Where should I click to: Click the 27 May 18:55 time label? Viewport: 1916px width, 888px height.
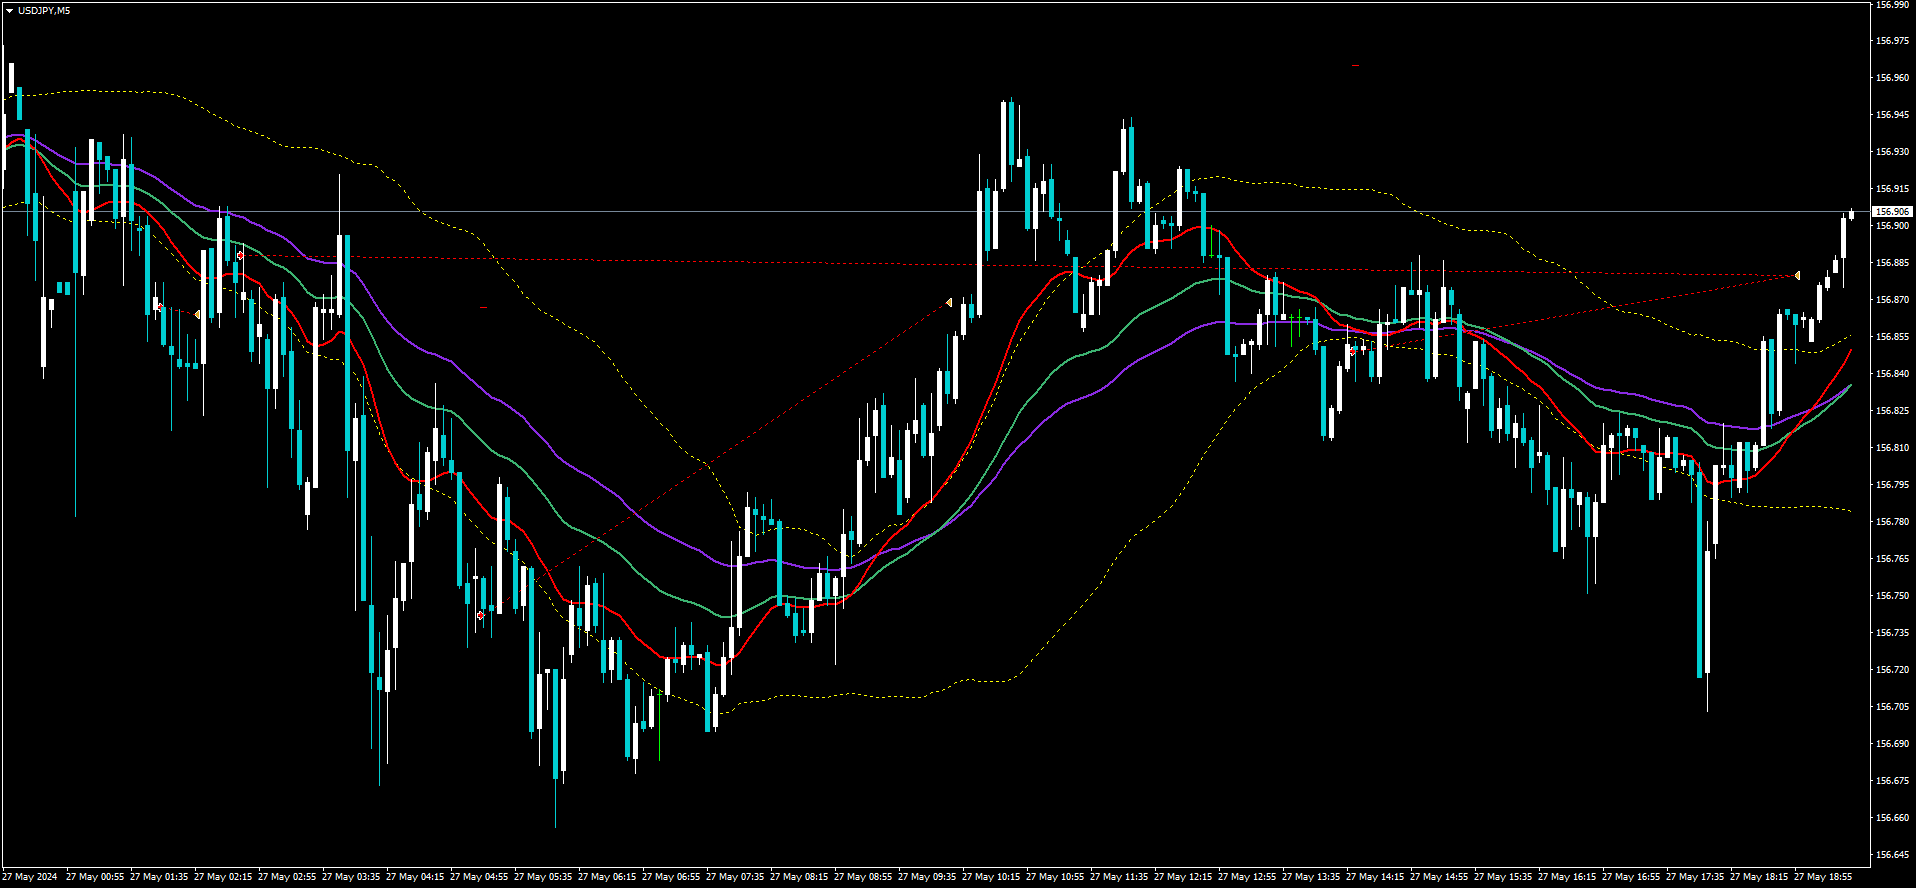coord(1823,877)
